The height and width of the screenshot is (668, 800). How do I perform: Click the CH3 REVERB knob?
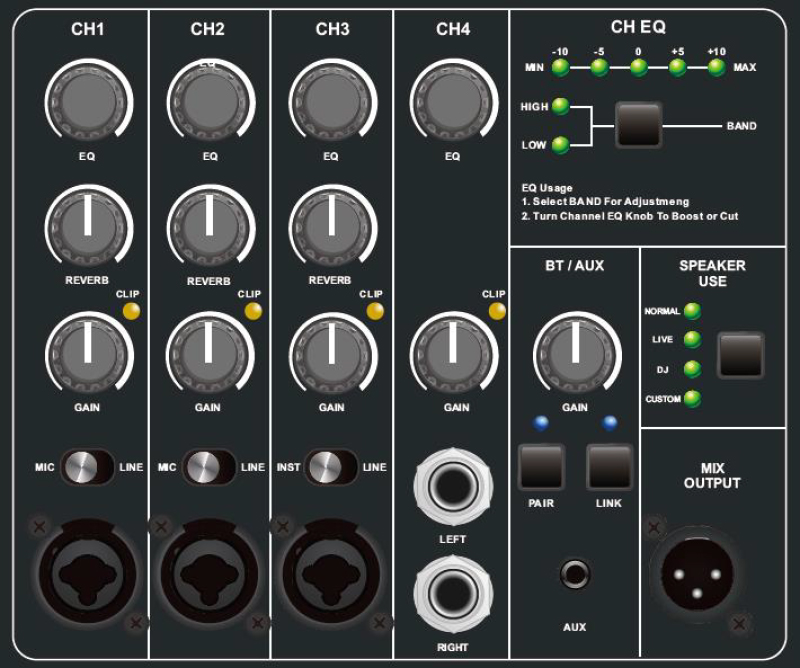(333, 227)
